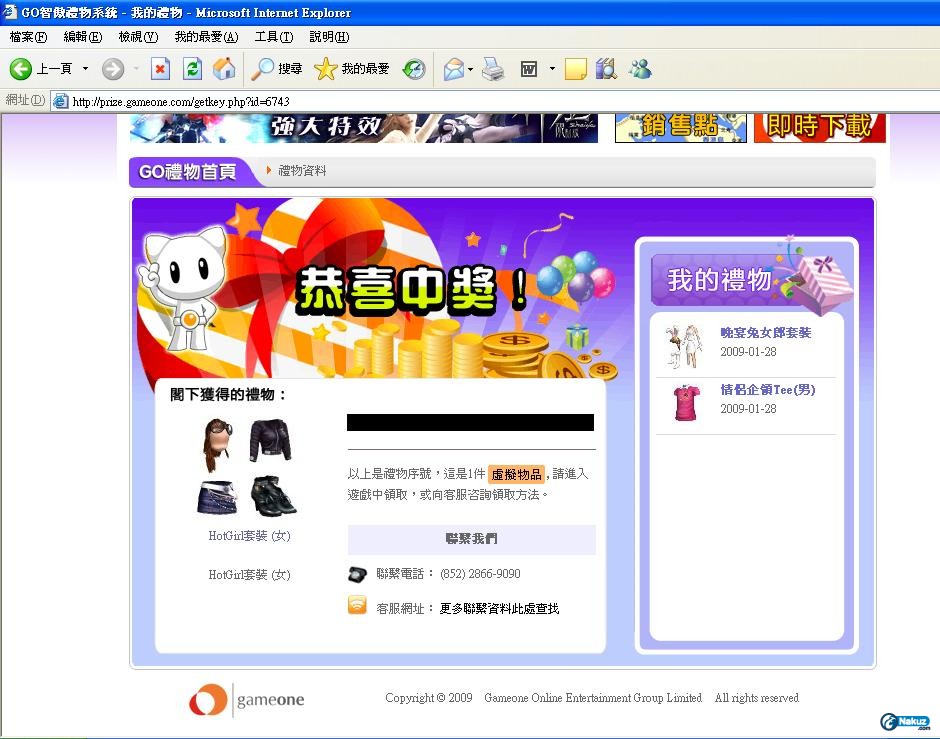Expand the Back button history dropdown
This screenshot has width=940, height=739.
tap(85, 69)
